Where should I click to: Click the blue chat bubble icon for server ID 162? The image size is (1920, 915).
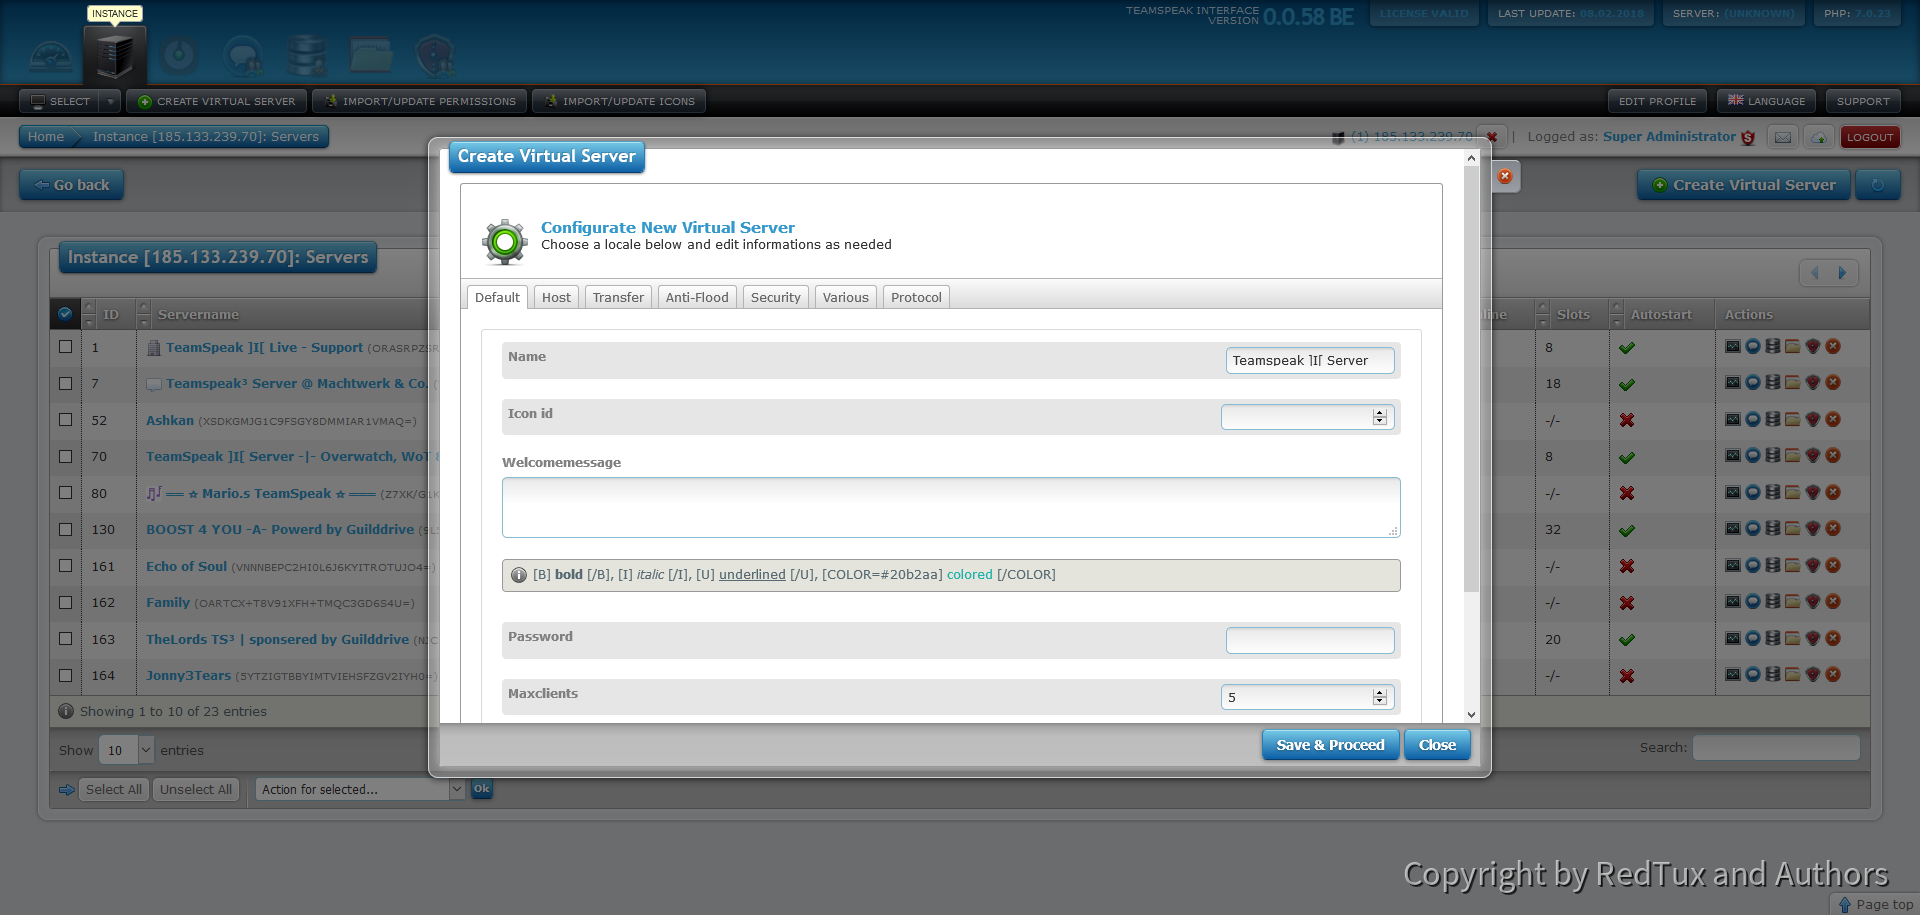point(1753,602)
